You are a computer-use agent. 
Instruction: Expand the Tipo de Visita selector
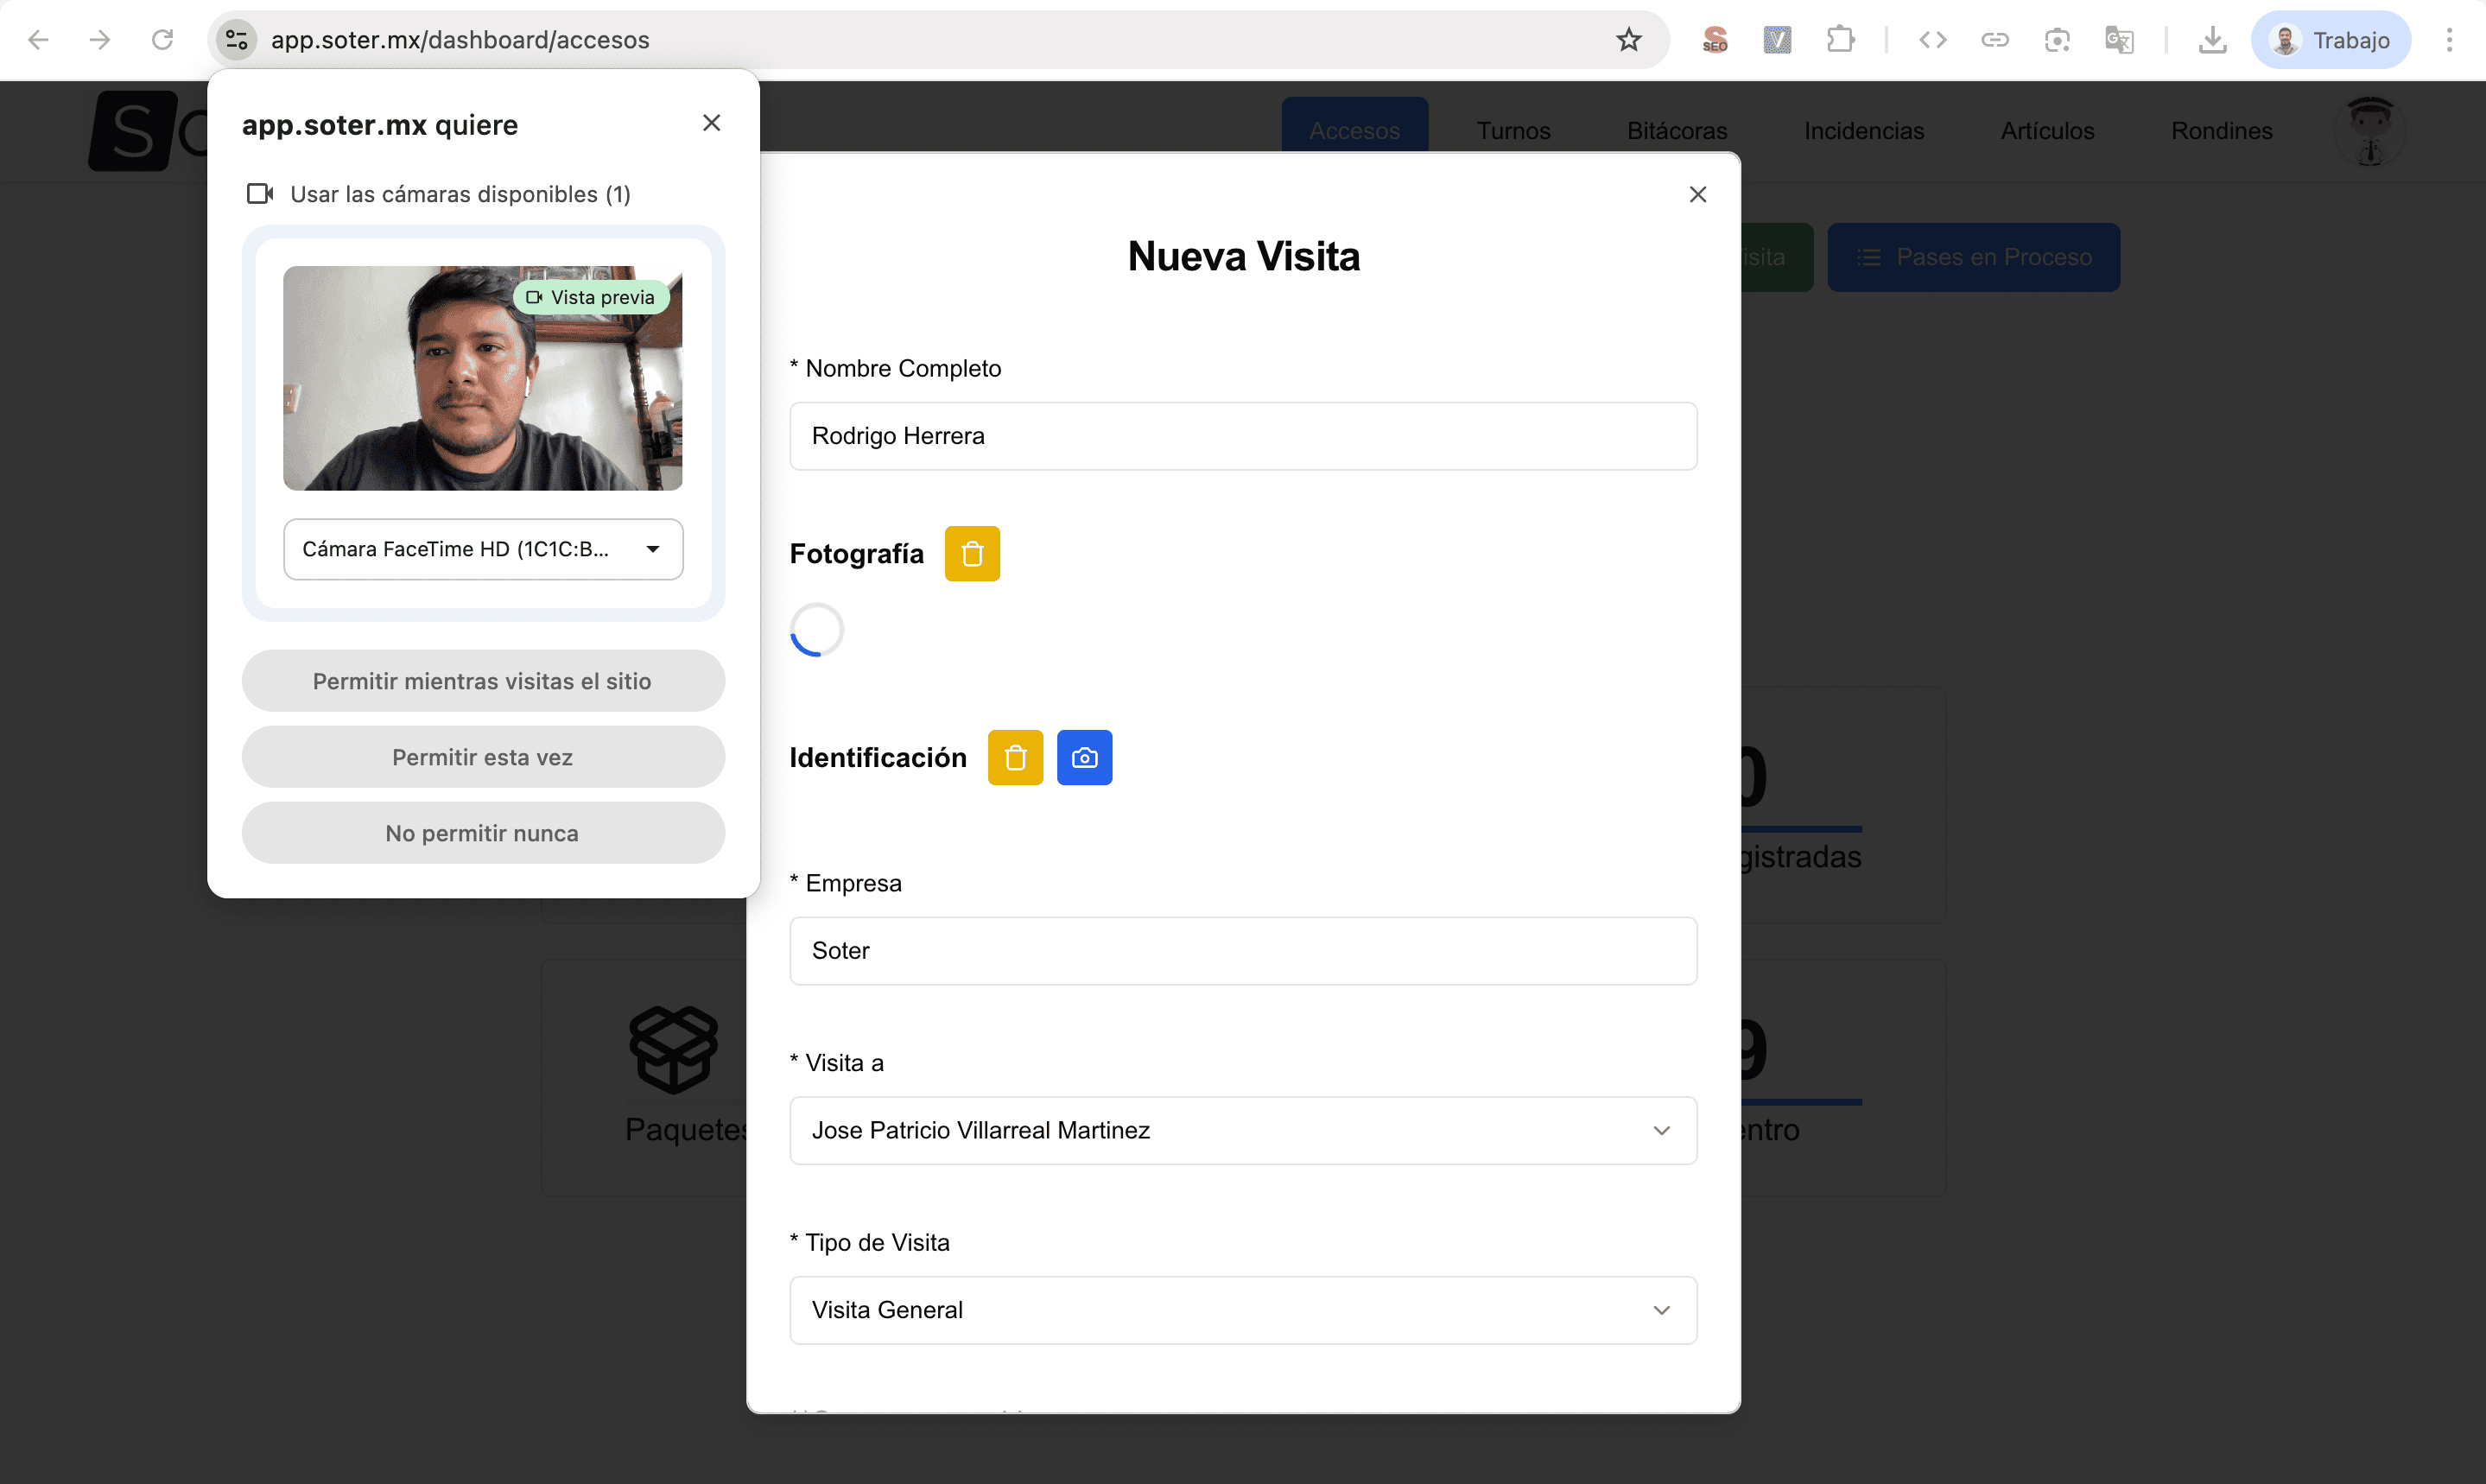tap(1242, 1310)
